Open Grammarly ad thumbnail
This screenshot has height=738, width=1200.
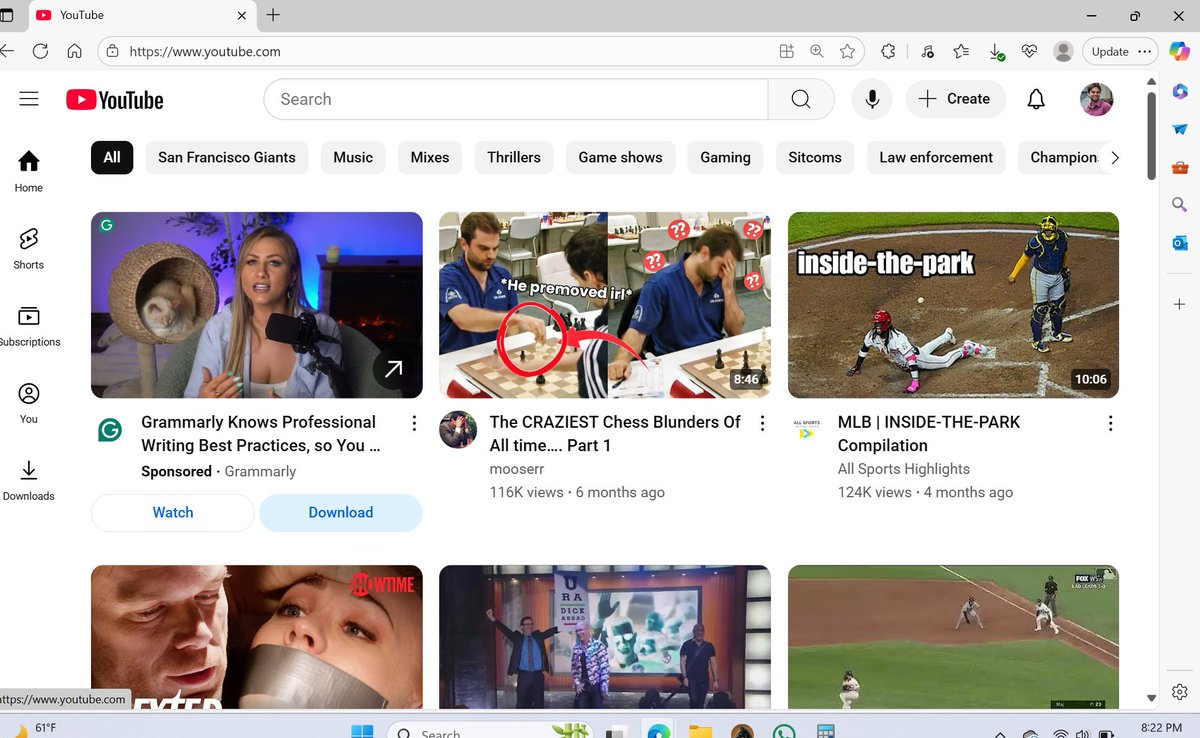point(257,305)
